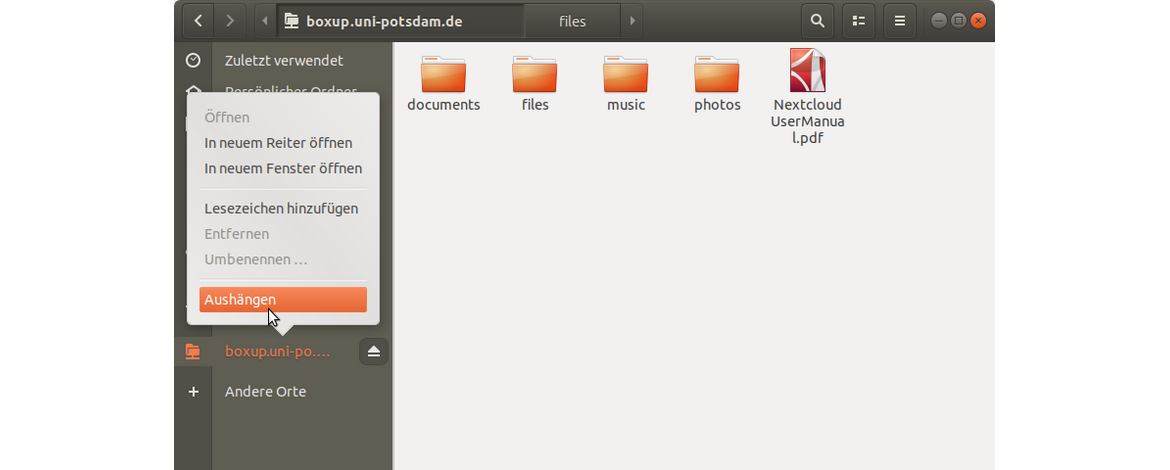Click the eject button beside boxup.uni-po
This screenshot has height=470, width=1170.
click(373, 351)
